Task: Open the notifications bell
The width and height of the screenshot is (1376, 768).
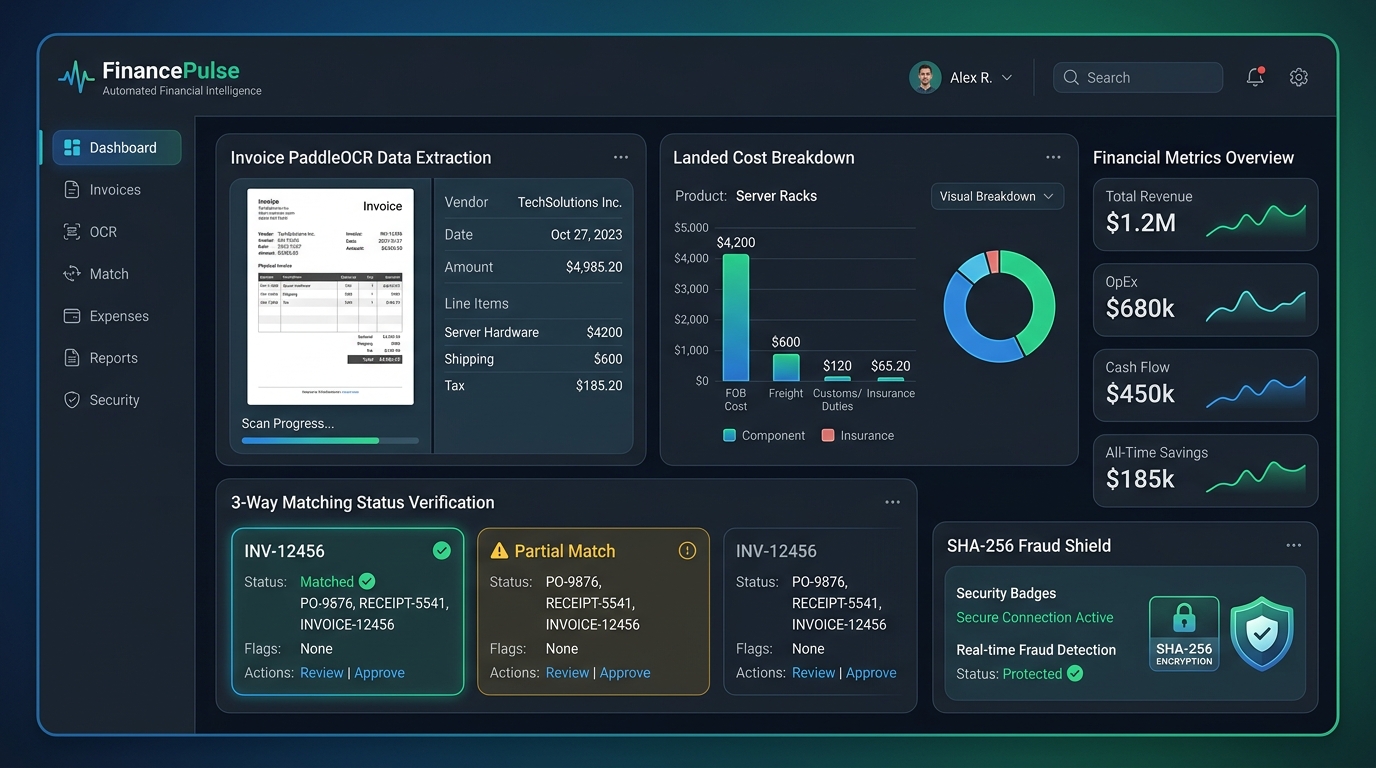Action: [1255, 77]
